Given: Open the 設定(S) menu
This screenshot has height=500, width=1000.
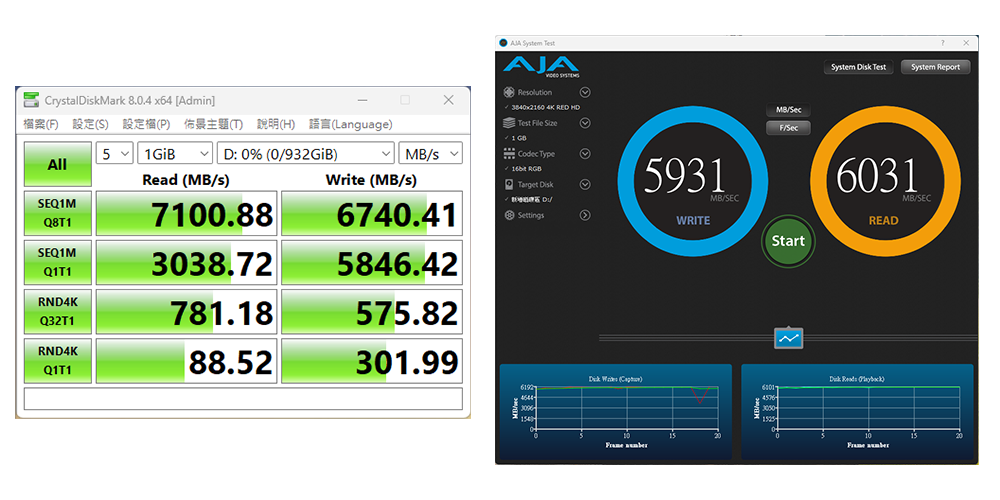Looking at the screenshot, I should (x=90, y=124).
